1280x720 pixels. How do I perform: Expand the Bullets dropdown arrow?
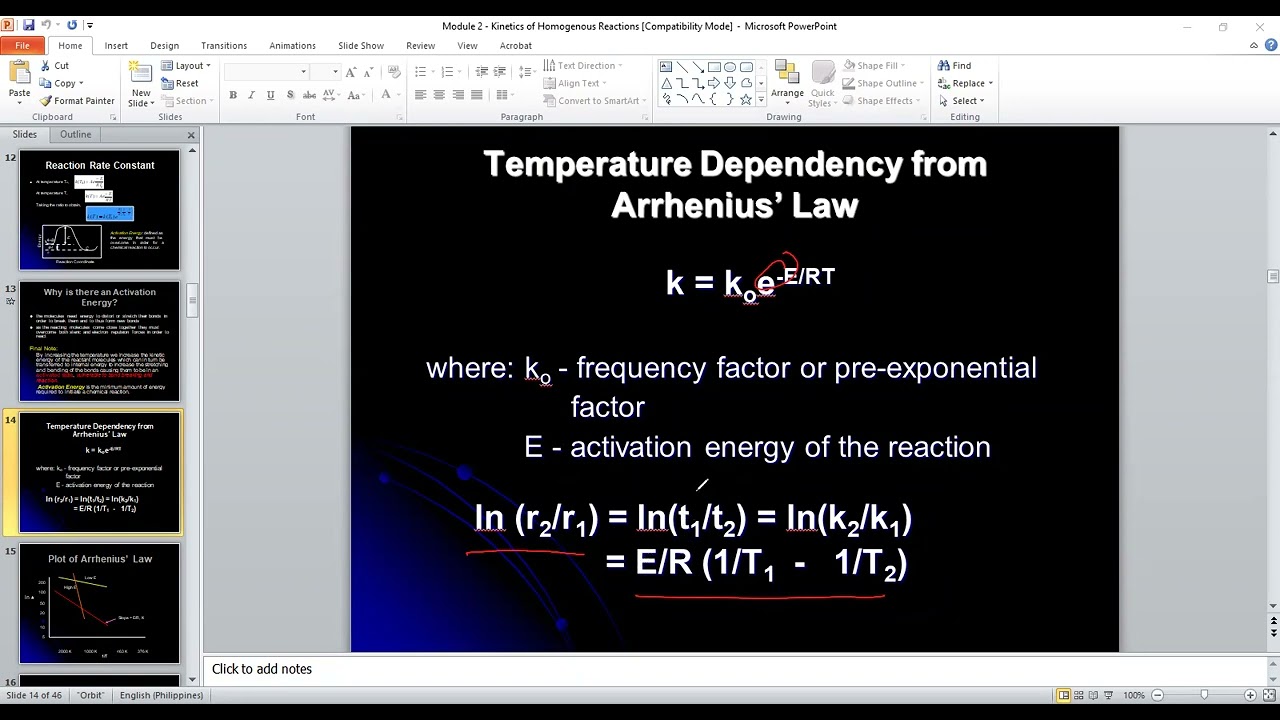pos(432,72)
